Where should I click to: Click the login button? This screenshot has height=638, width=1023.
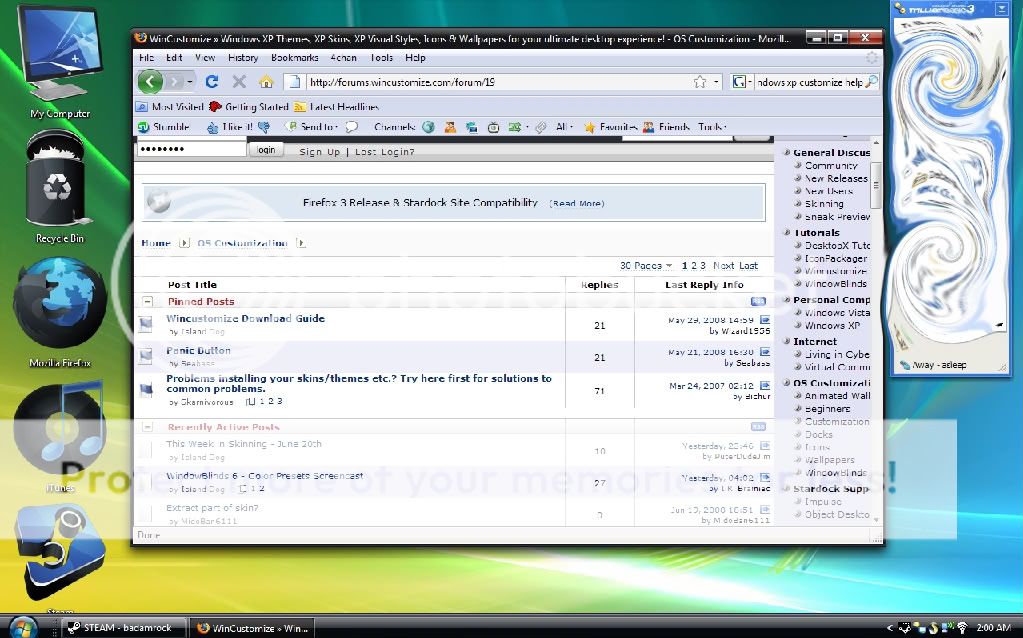tap(266, 150)
